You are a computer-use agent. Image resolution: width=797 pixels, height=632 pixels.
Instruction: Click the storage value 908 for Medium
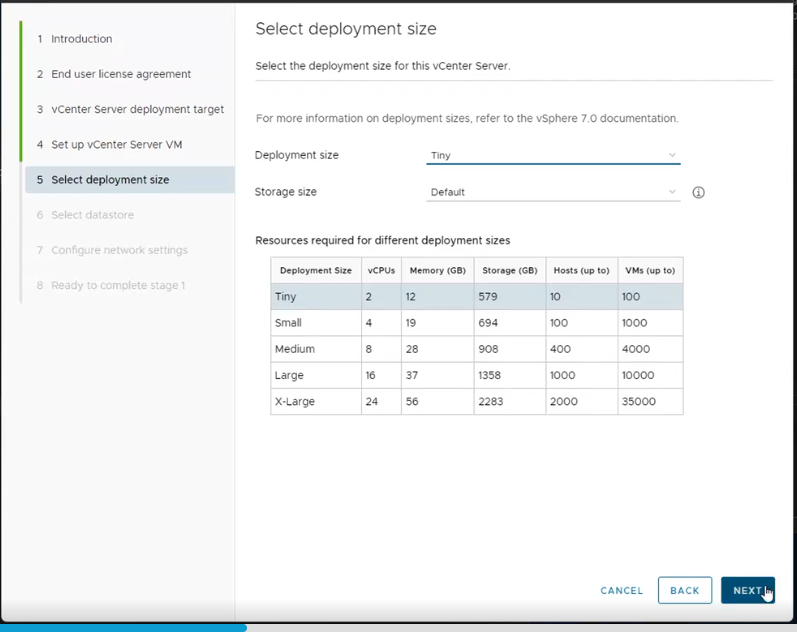pyautogui.click(x=488, y=349)
